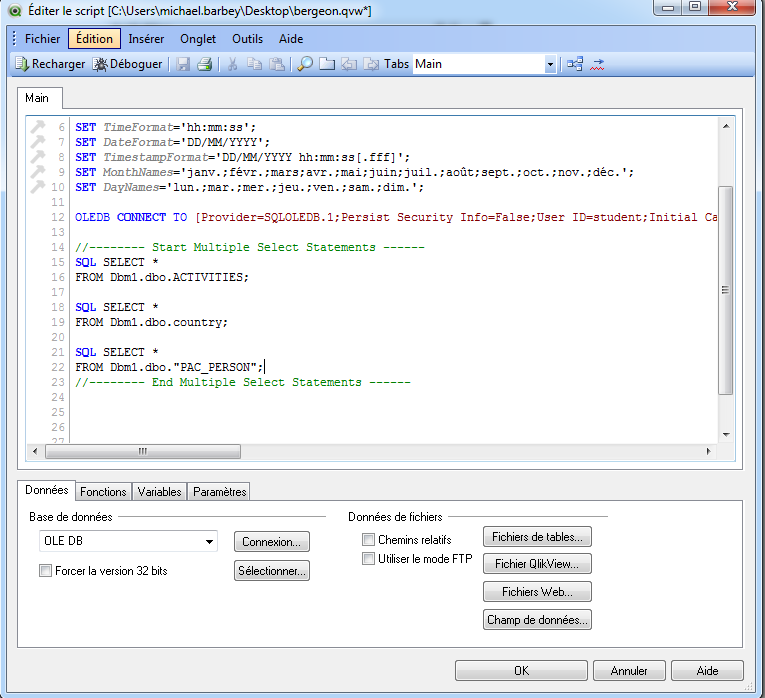
Task: Open the table viewer icon
Action: (575, 64)
